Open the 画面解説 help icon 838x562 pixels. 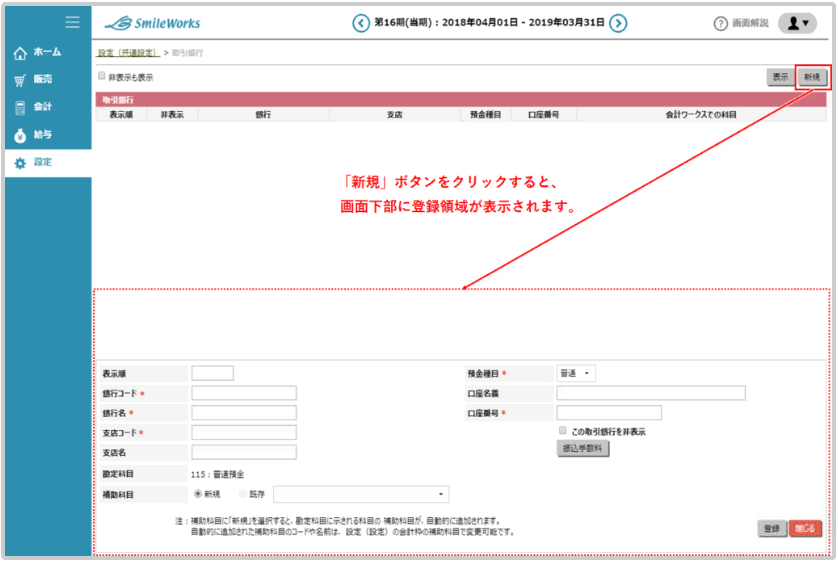point(720,24)
